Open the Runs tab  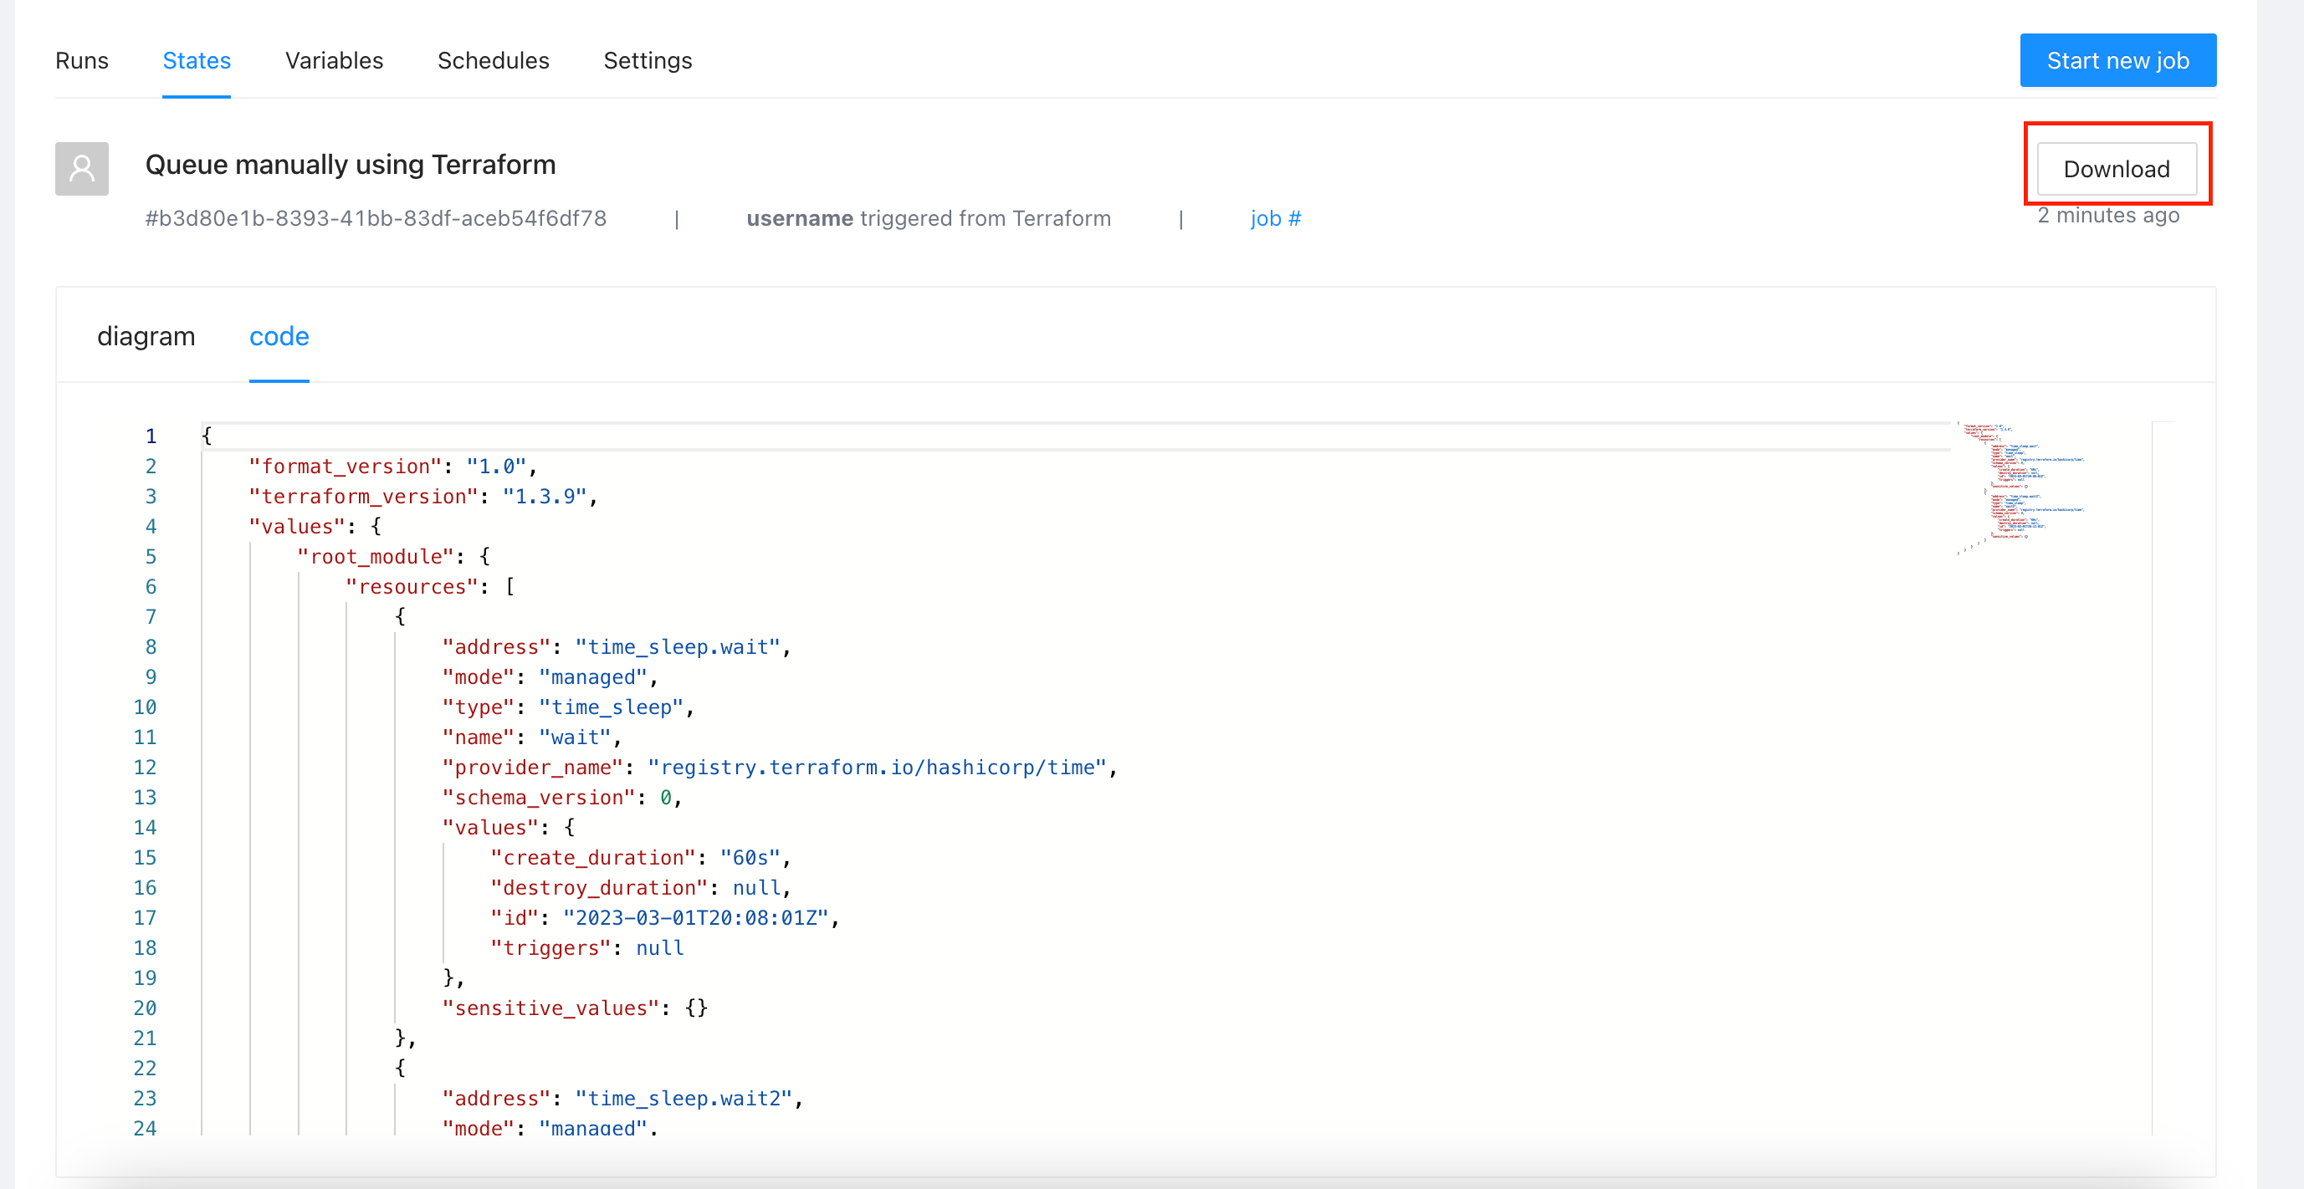(x=82, y=61)
